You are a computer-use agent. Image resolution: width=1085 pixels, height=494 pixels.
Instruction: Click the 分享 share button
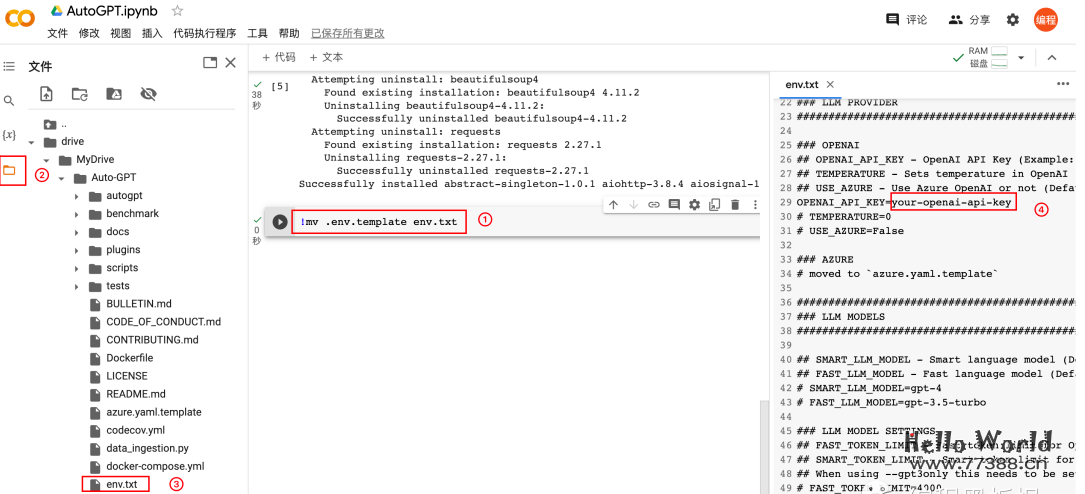coord(969,19)
